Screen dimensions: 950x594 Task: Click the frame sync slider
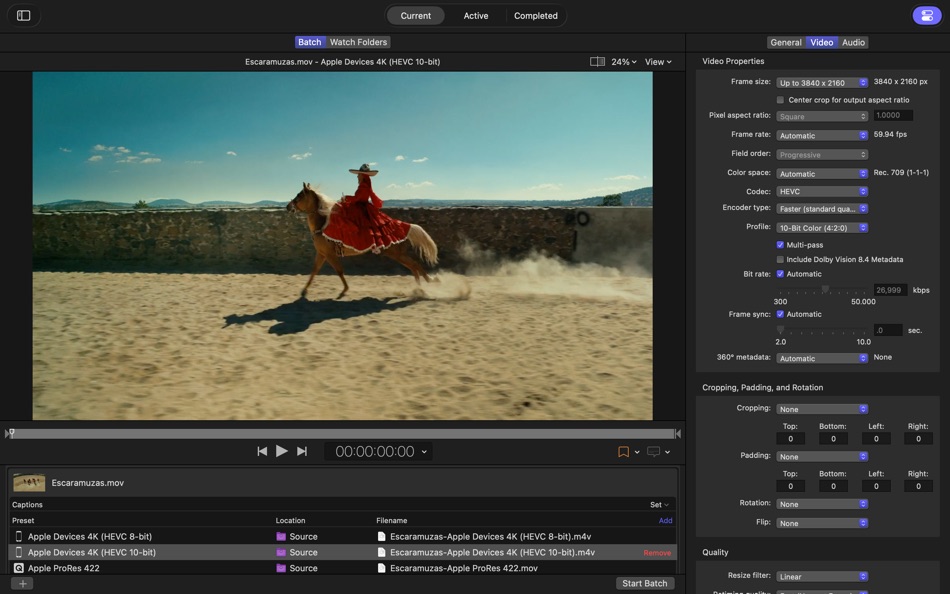(x=822, y=330)
